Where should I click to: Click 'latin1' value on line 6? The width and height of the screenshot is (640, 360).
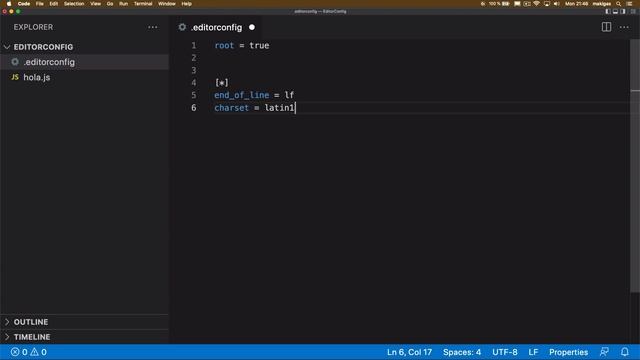click(x=279, y=108)
